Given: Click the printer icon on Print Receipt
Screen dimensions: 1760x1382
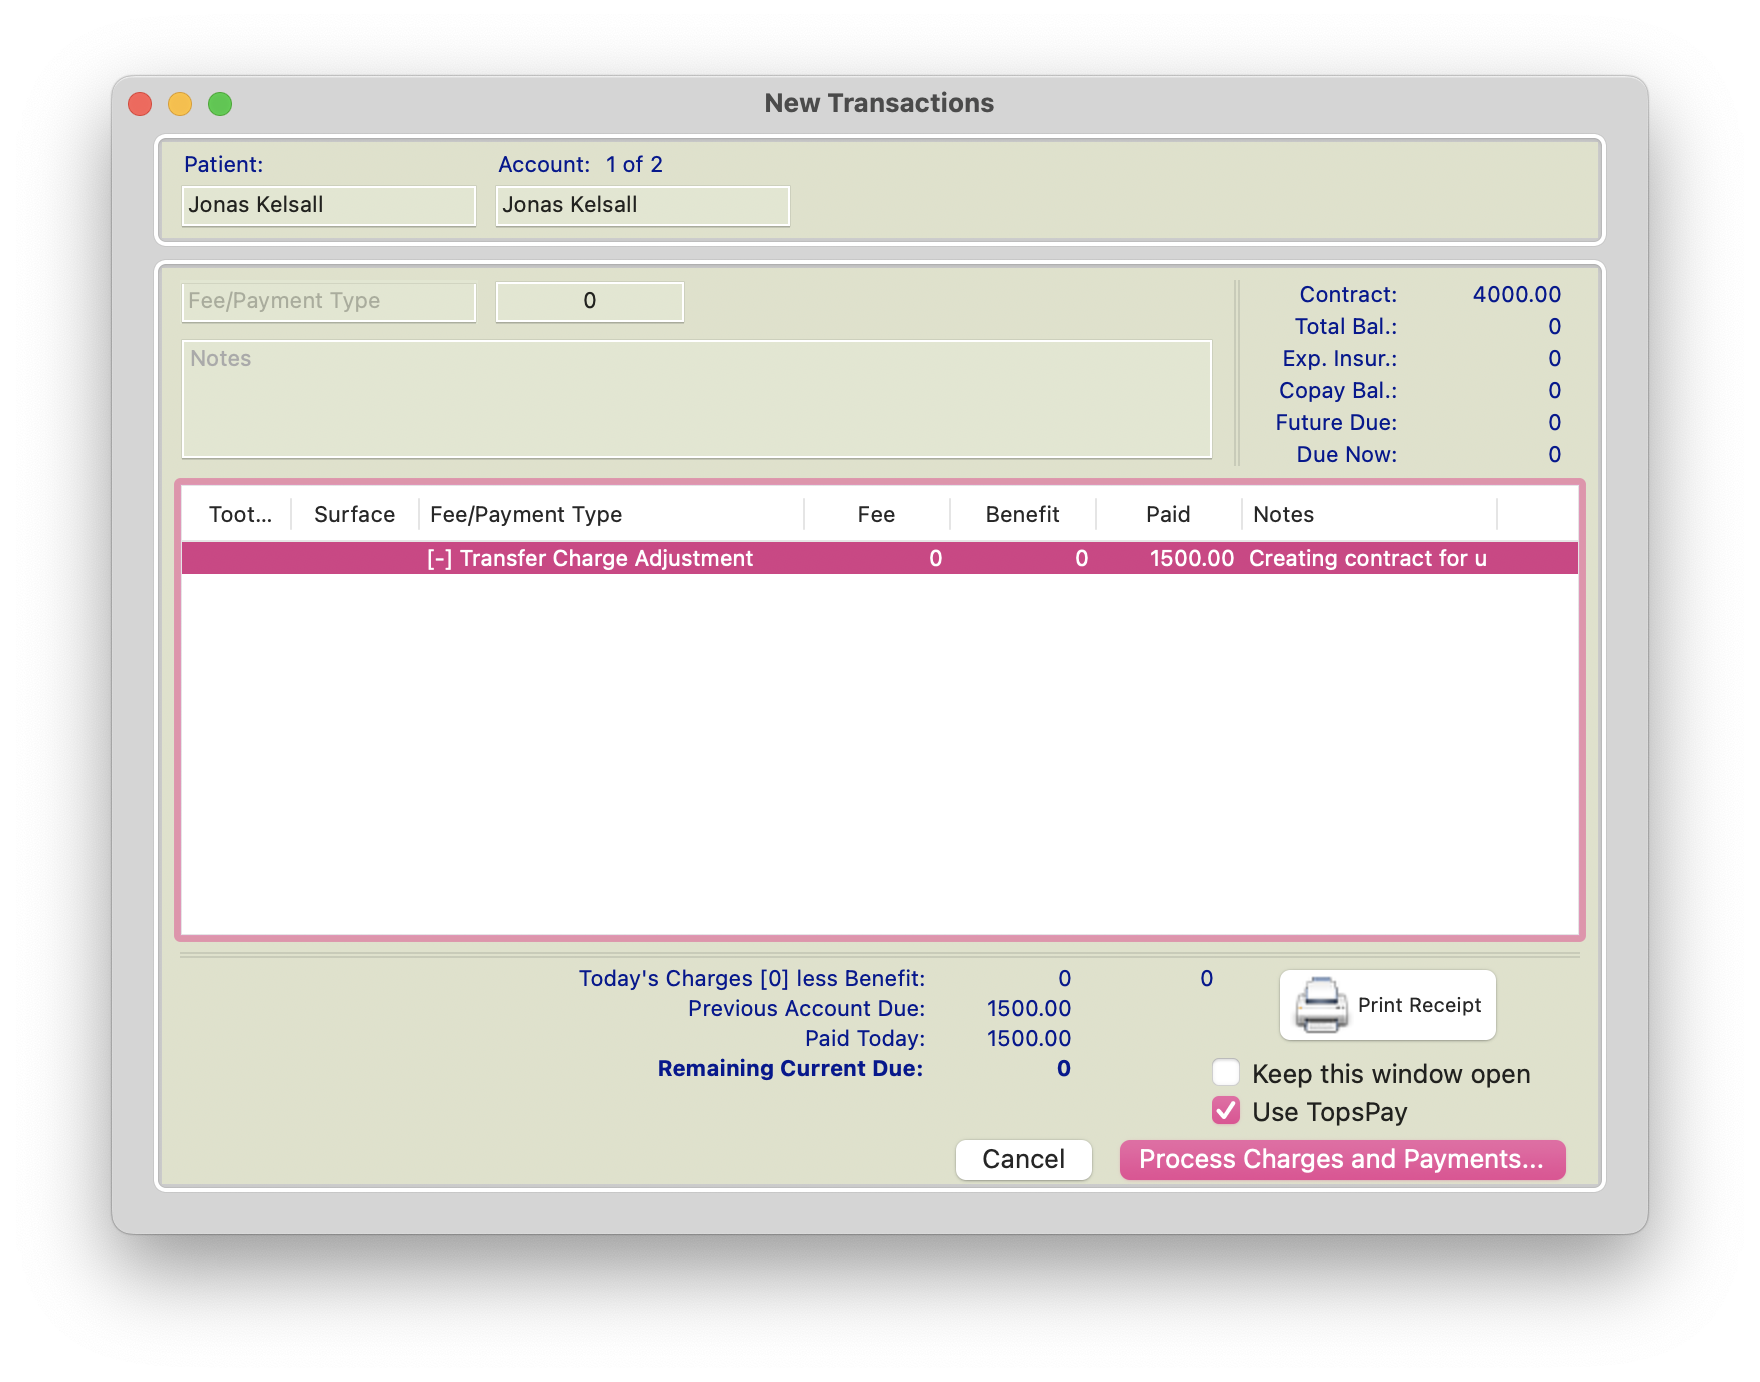Looking at the screenshot, I should click(1320, 1004).
